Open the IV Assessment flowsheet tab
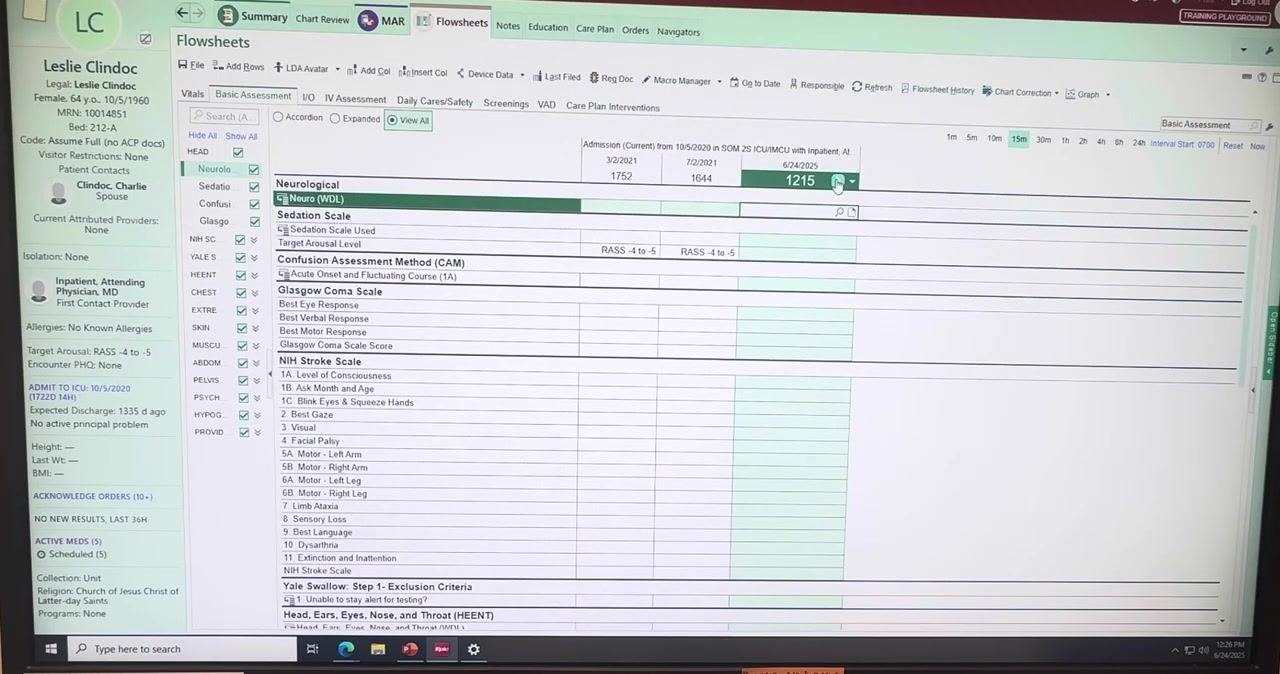 tap(355, 99)
